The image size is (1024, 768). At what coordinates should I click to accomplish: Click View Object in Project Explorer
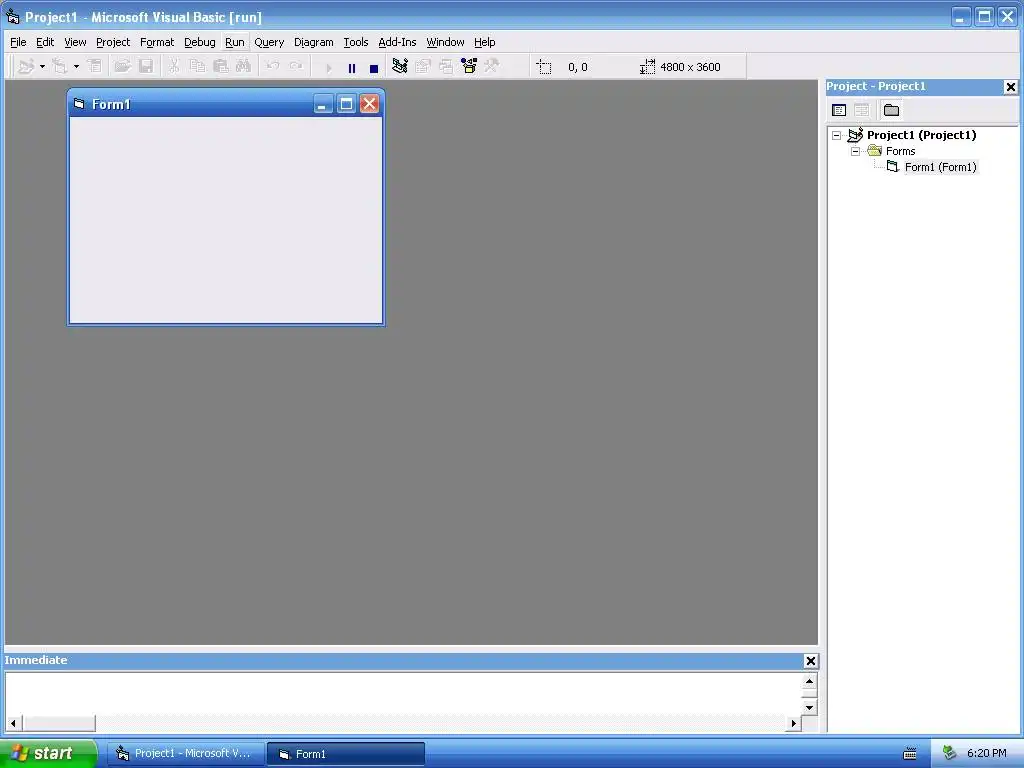[861, 110]
